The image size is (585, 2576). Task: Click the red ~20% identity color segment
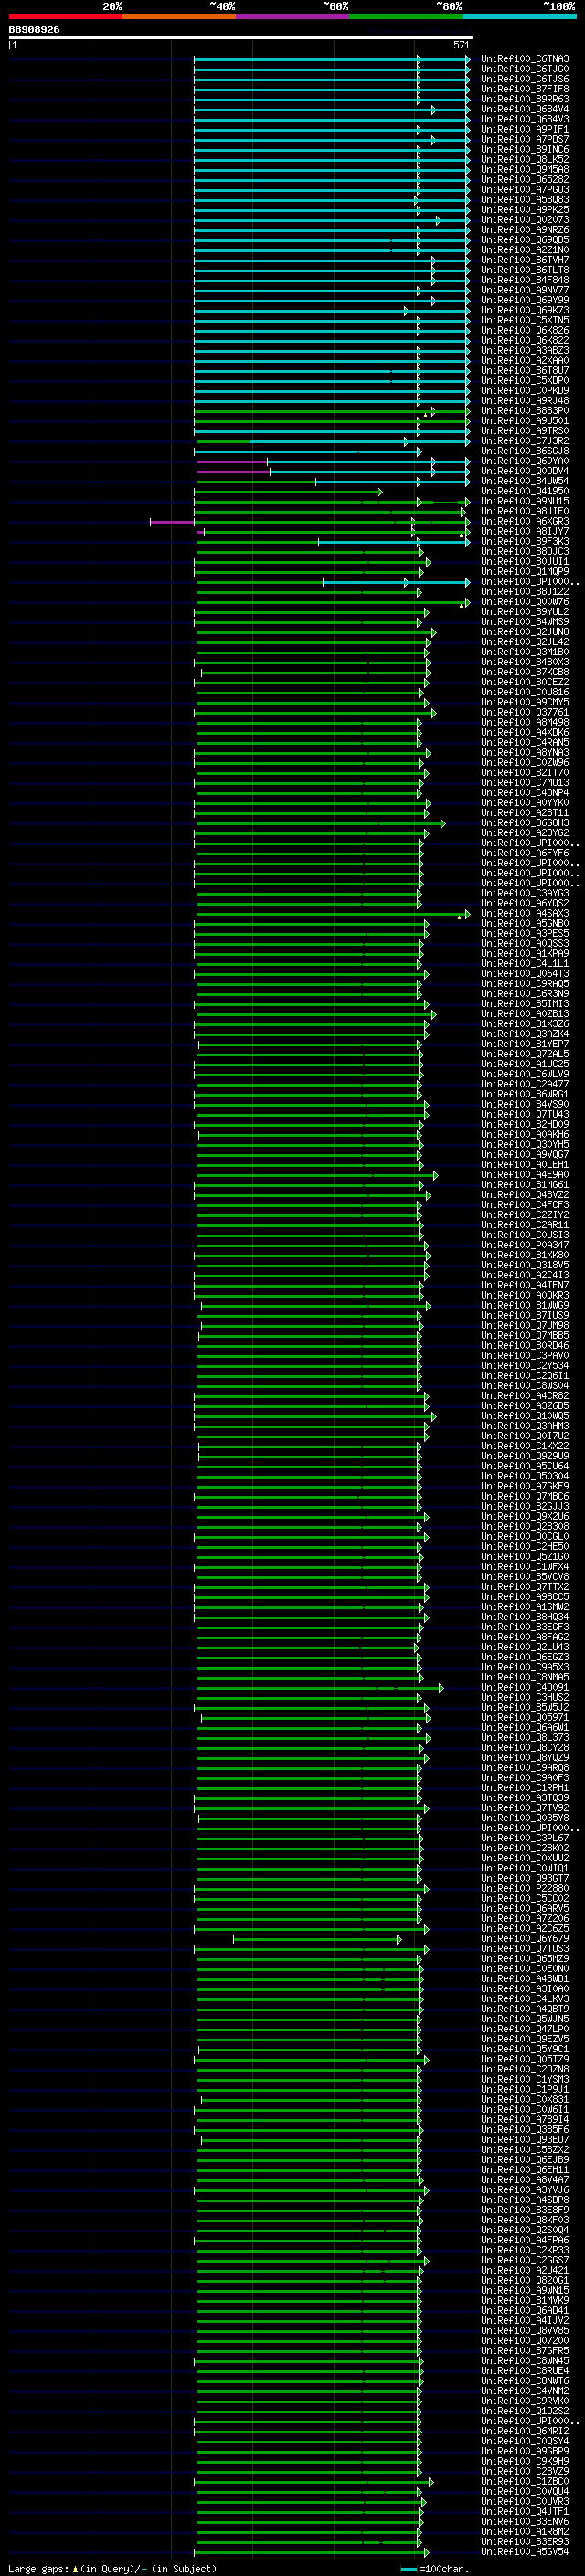65,16
